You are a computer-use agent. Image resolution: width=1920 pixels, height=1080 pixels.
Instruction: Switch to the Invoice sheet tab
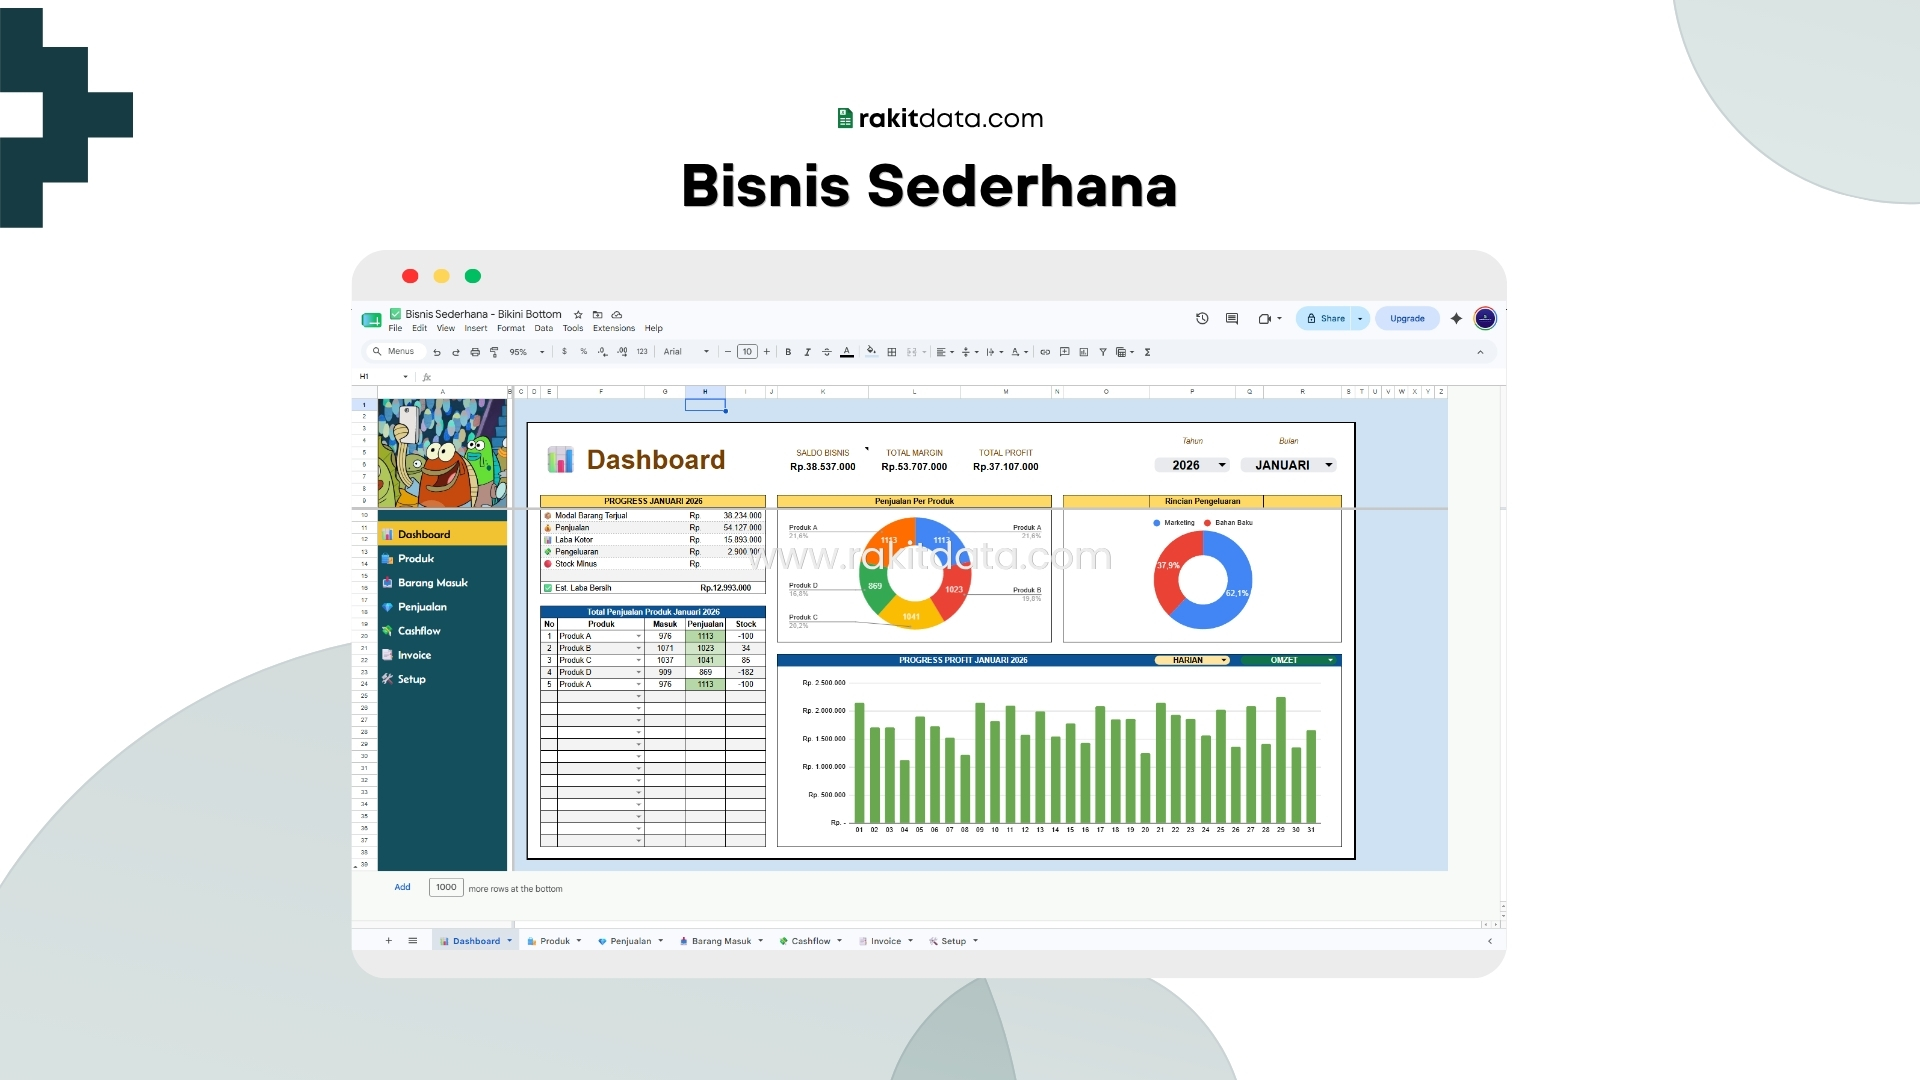coord(886,941)
